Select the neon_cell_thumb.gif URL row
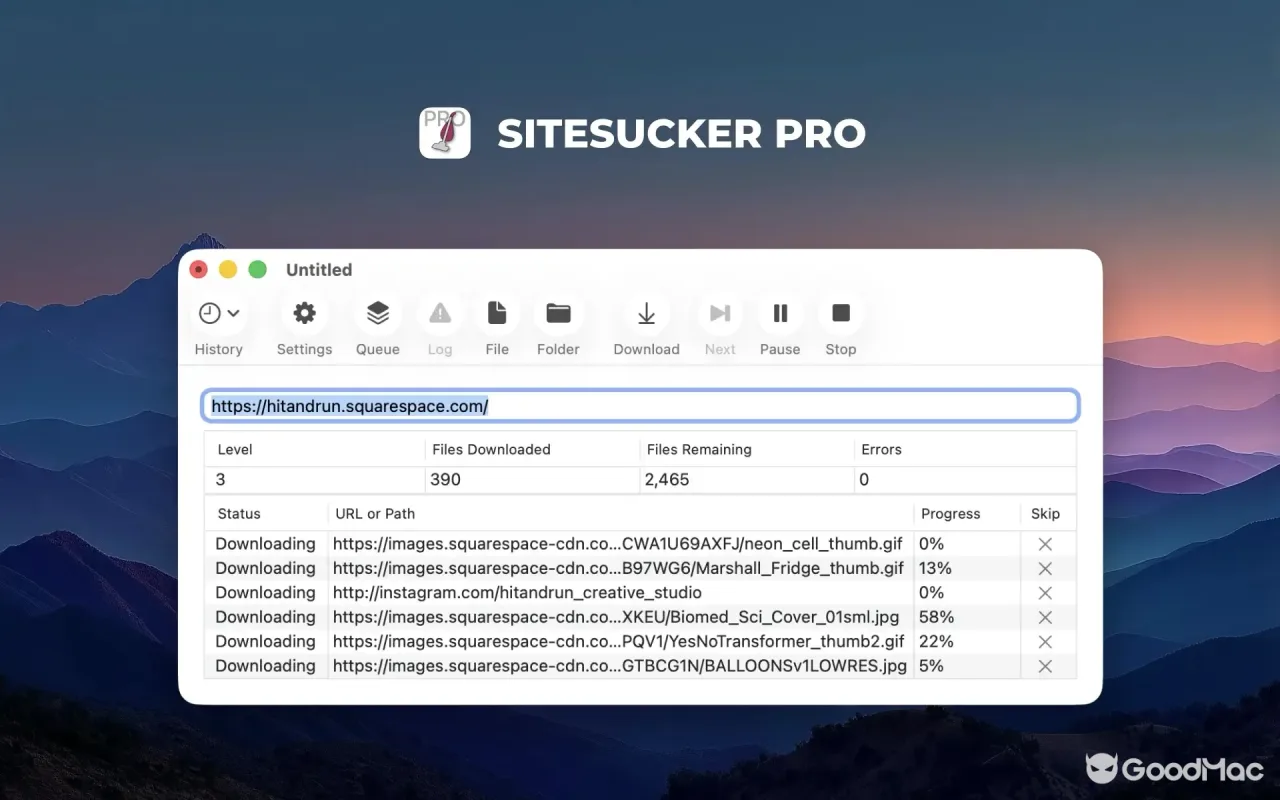 640,544
